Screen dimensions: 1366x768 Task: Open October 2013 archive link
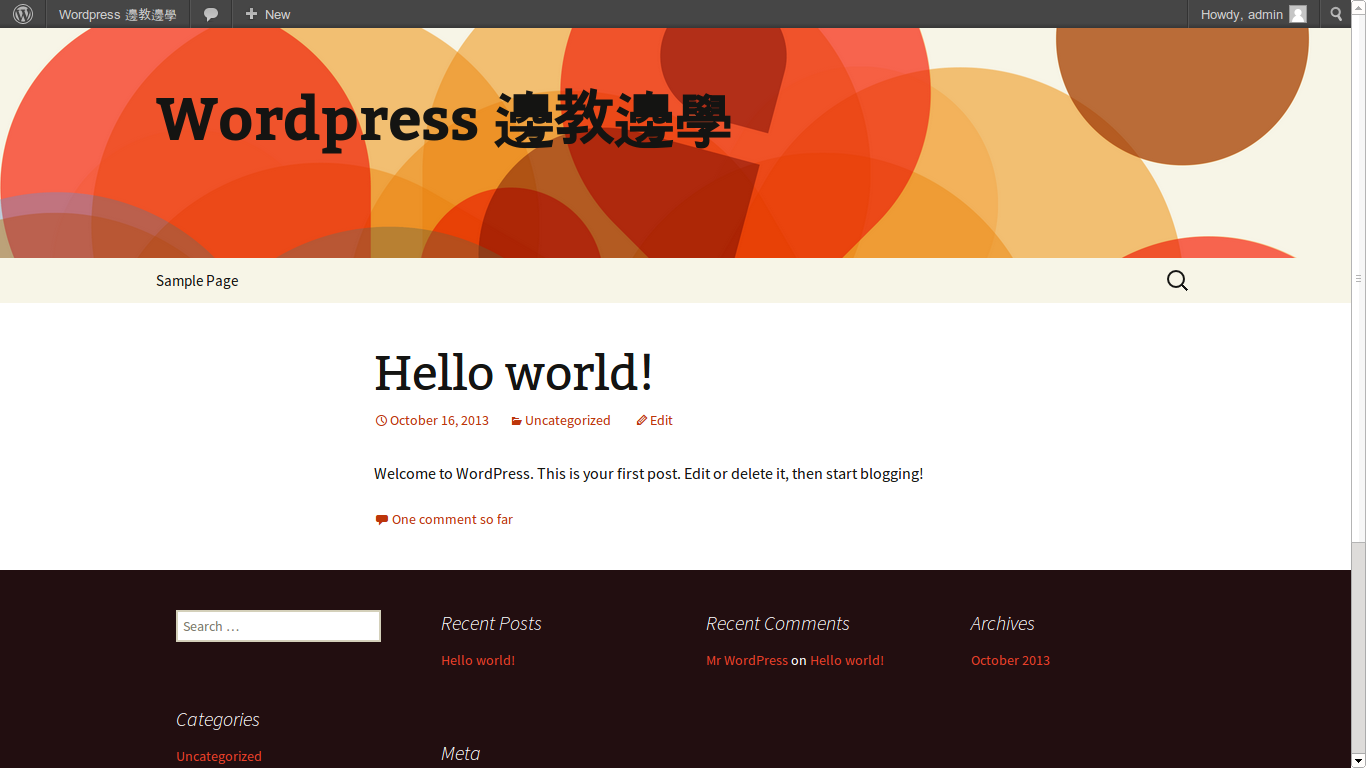pyautogui.click(x=1010, y=660)
